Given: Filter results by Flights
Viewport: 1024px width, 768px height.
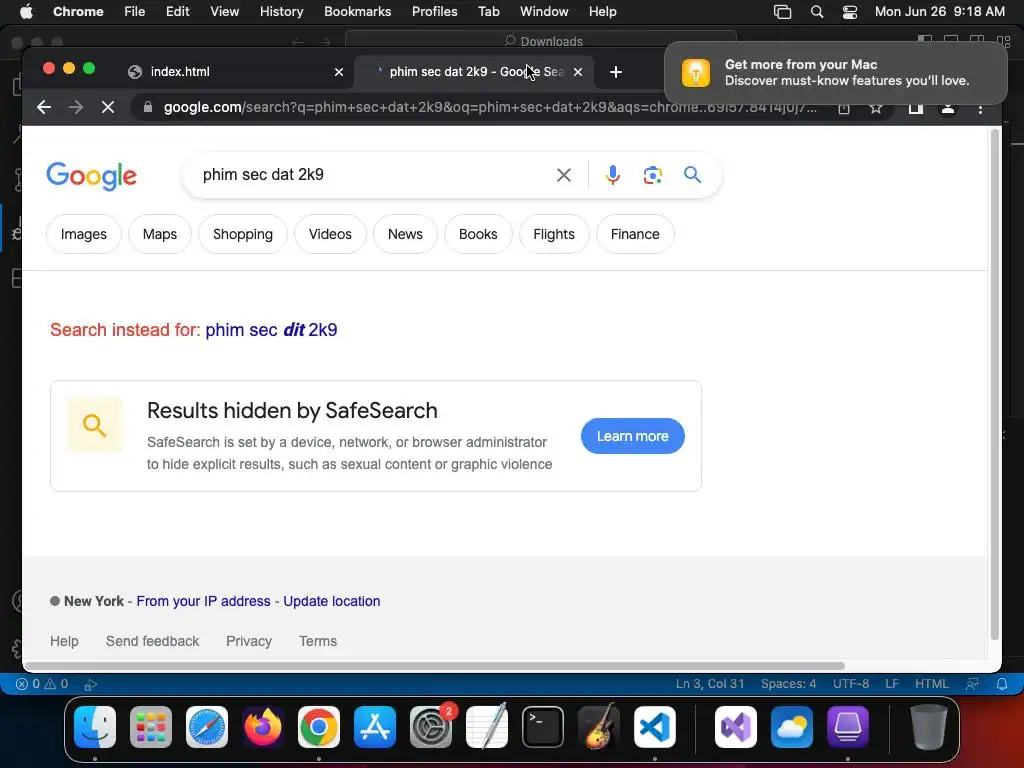Looking at the screenshot, I should coord(554,234).
